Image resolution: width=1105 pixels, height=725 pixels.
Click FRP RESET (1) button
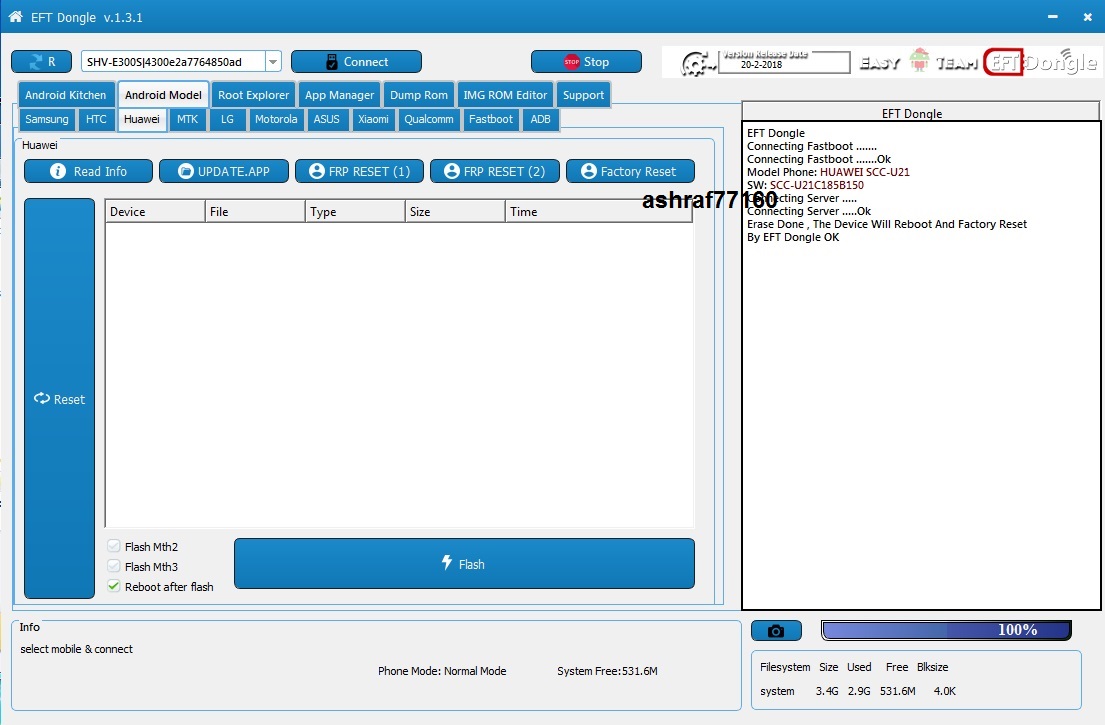[x=359, y=171]
